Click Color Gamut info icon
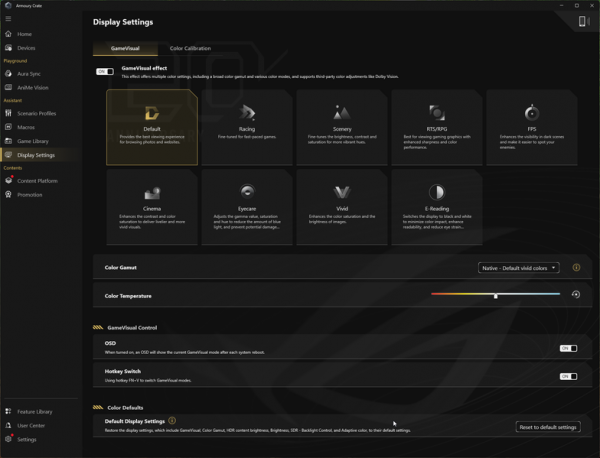The width and height of the screenshot is (600, 458). click(576, 267)
